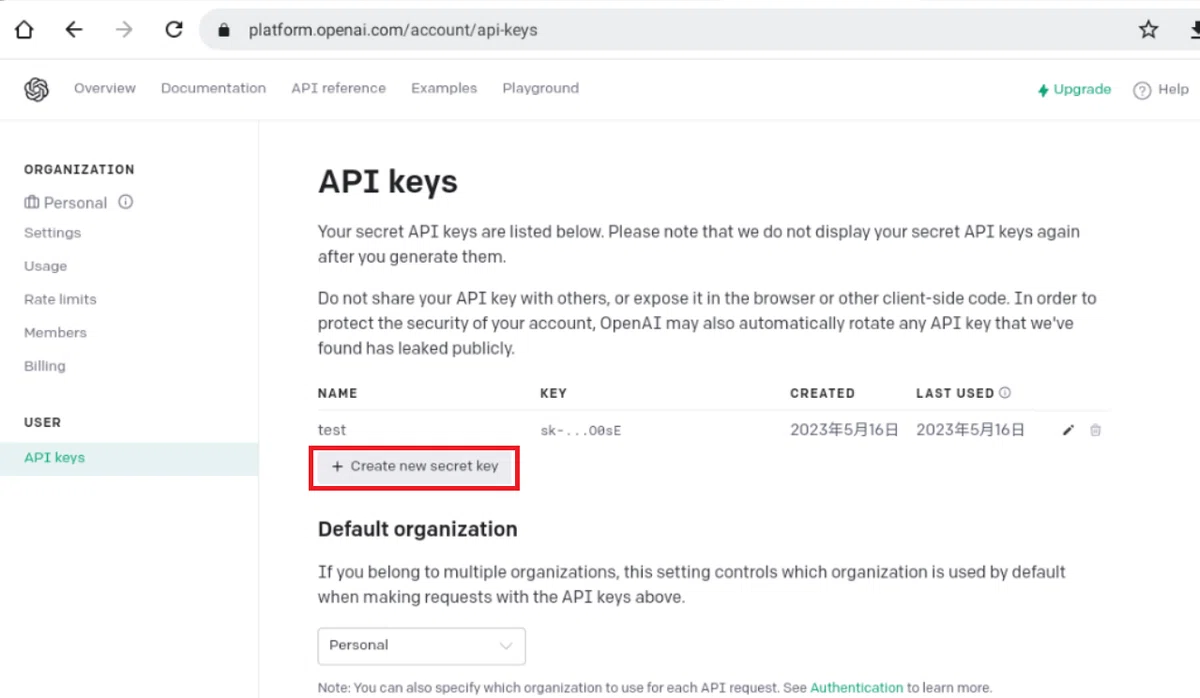Viewport: 1200px width, 698px height.
Task: Go back with the browser arrow
Action: pos(74,30)
